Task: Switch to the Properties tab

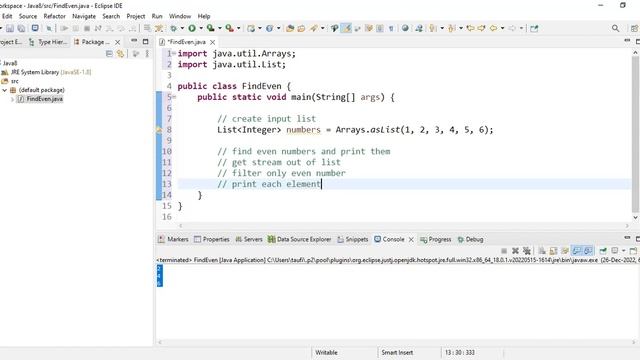Action: pos(212,239)
